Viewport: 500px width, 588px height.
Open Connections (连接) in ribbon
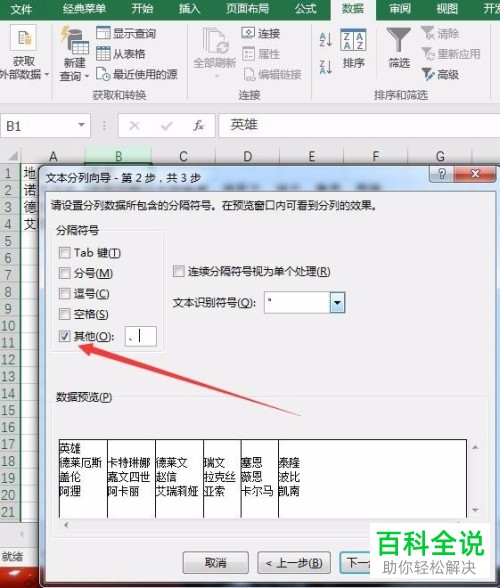pos(261,33)
